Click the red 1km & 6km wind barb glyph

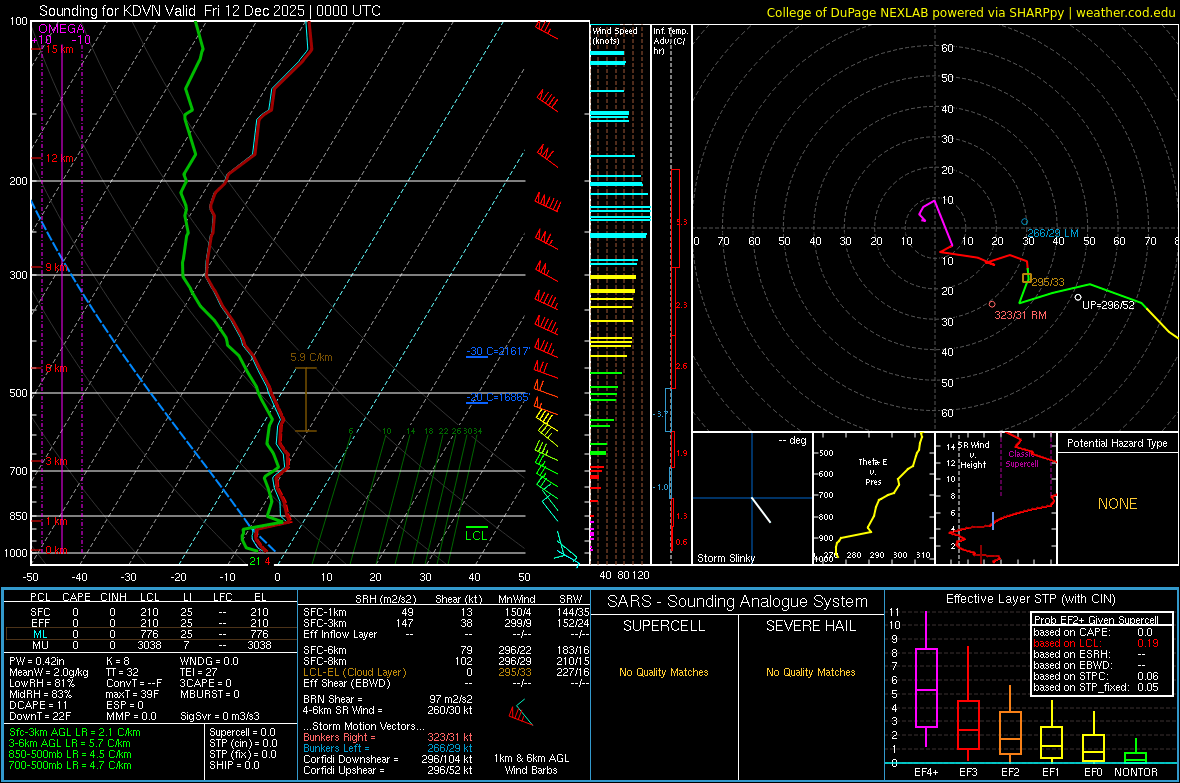tap(519, 714)
